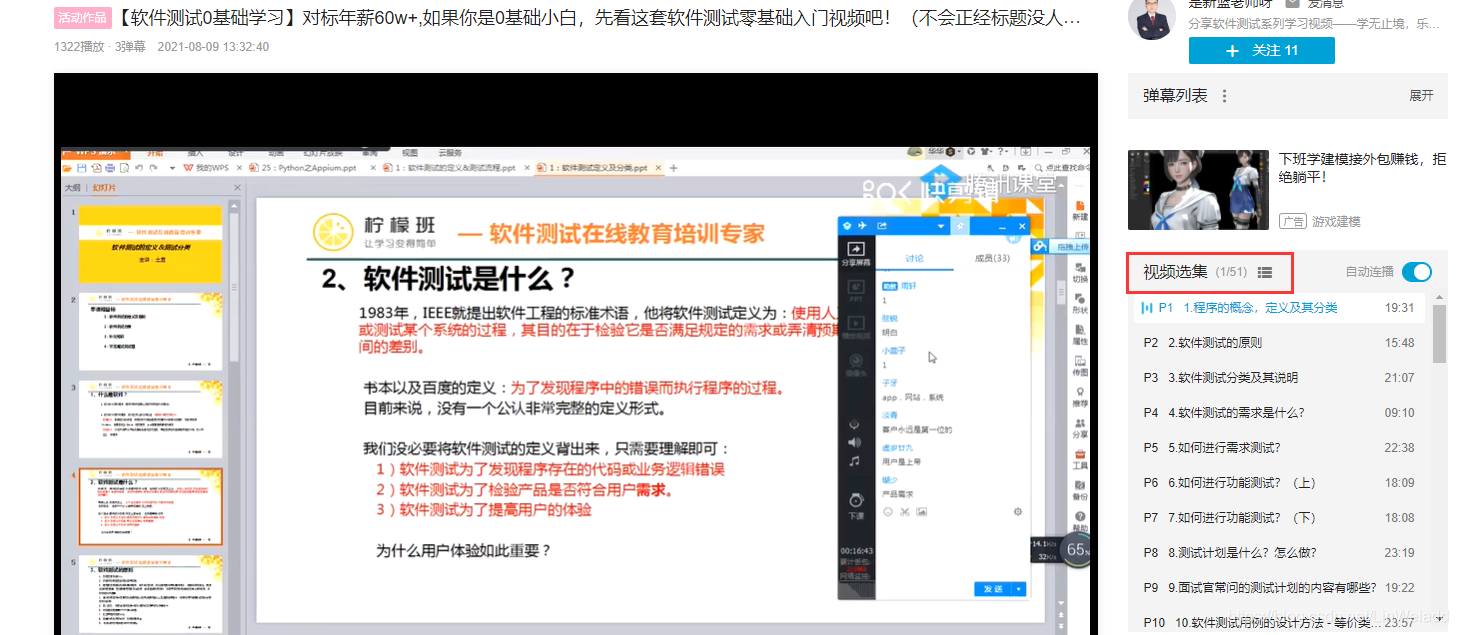Viewport: 1458px width, 635px height.
Task: Click the microphone icon in the classroom panel
Action: 854,423
